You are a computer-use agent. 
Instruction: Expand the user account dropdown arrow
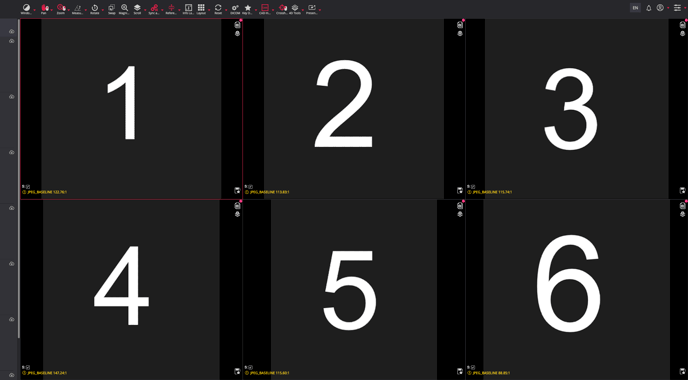coord(668,8)
